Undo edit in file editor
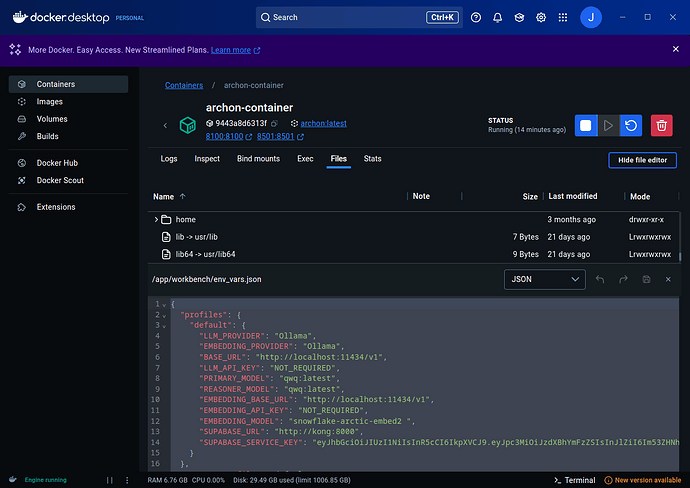Image resolution: width=690 pixels, height=488 pixels. tap(600, 279)
